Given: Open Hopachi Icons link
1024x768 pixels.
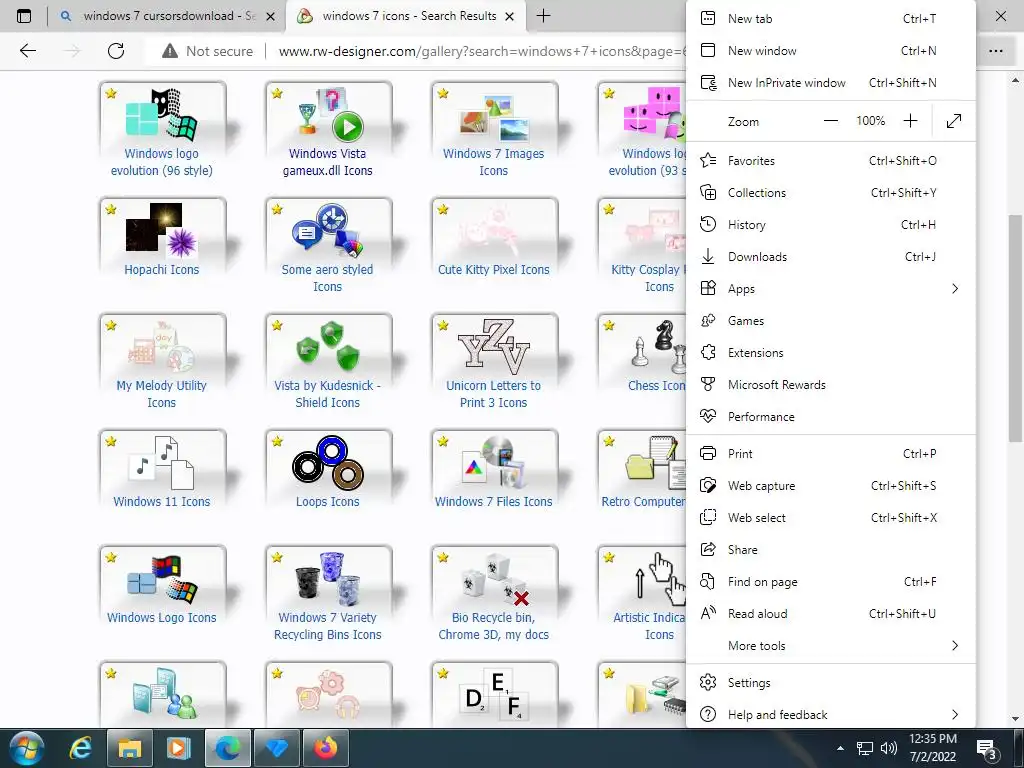Looking at the screenshot, I should pyautogui.click(x=161, y=270).
